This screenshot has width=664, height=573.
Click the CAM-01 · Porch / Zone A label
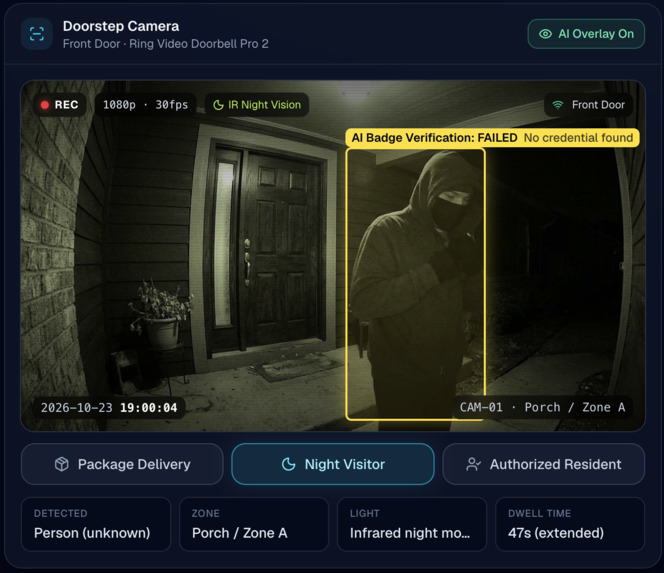(542, 407)
